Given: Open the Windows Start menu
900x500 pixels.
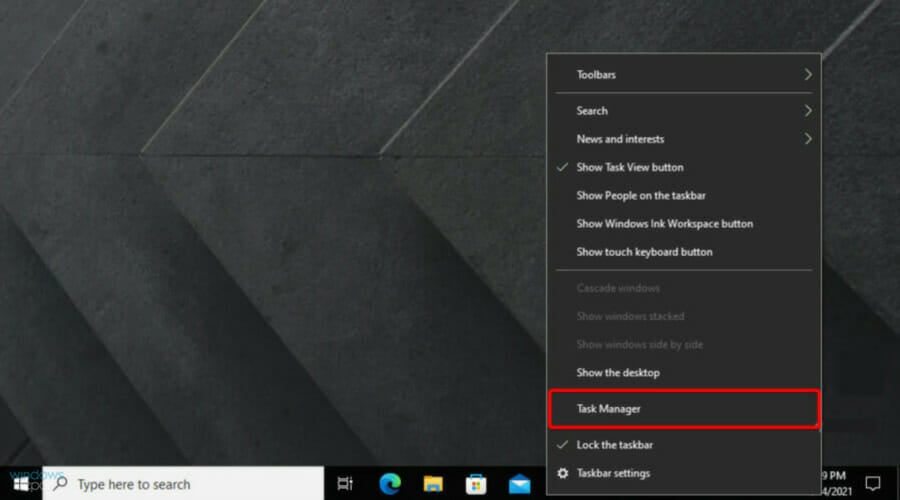Looking at the screenshot, I should click(21, 484).
